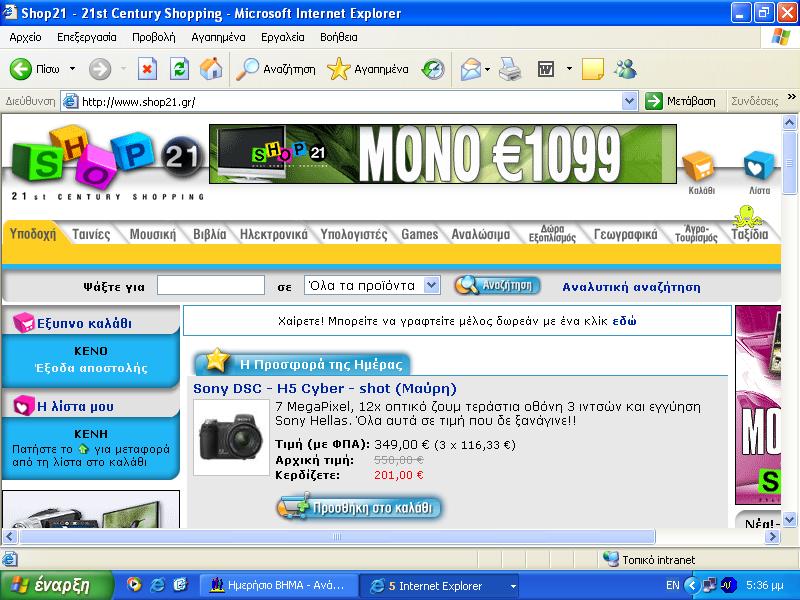Open the Mail toolbar icon
This screenshot has width=800, height=600.
tap(470, 69)
